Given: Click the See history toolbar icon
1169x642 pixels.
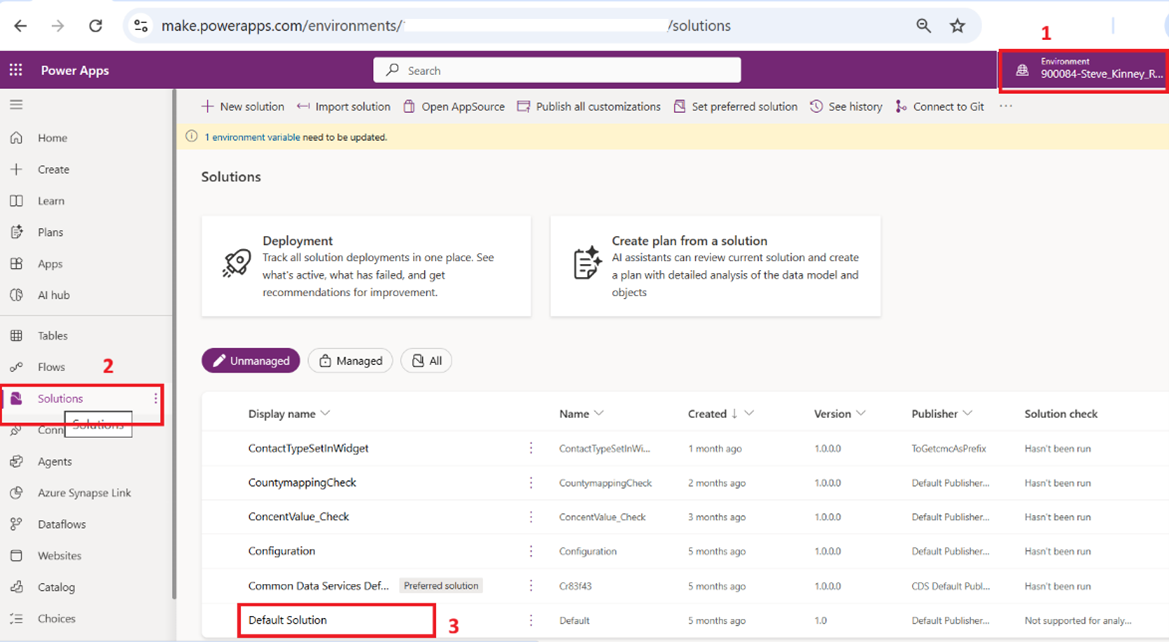Looking at the screenshot, I should tap(846, 107).
